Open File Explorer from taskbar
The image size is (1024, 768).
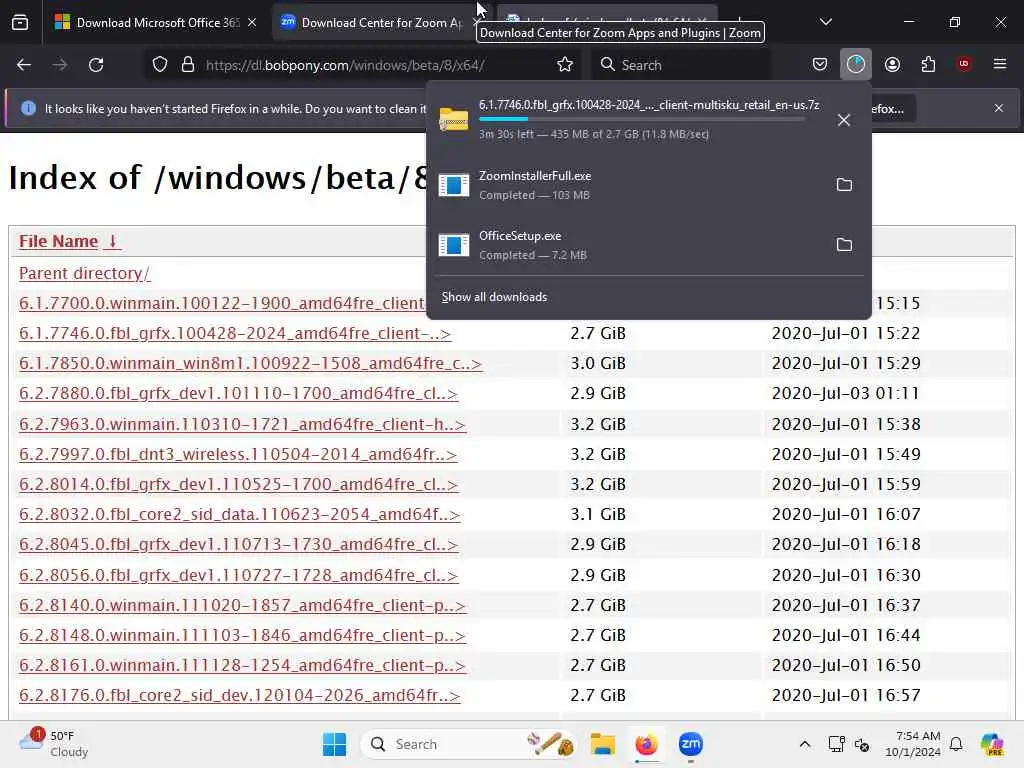[x=603, y=744]
